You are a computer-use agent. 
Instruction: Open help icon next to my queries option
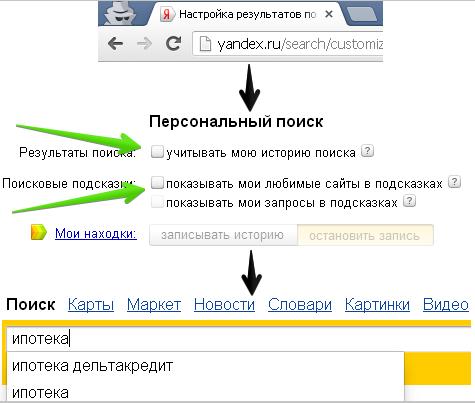pyautogui.click(x=410, y=201)
